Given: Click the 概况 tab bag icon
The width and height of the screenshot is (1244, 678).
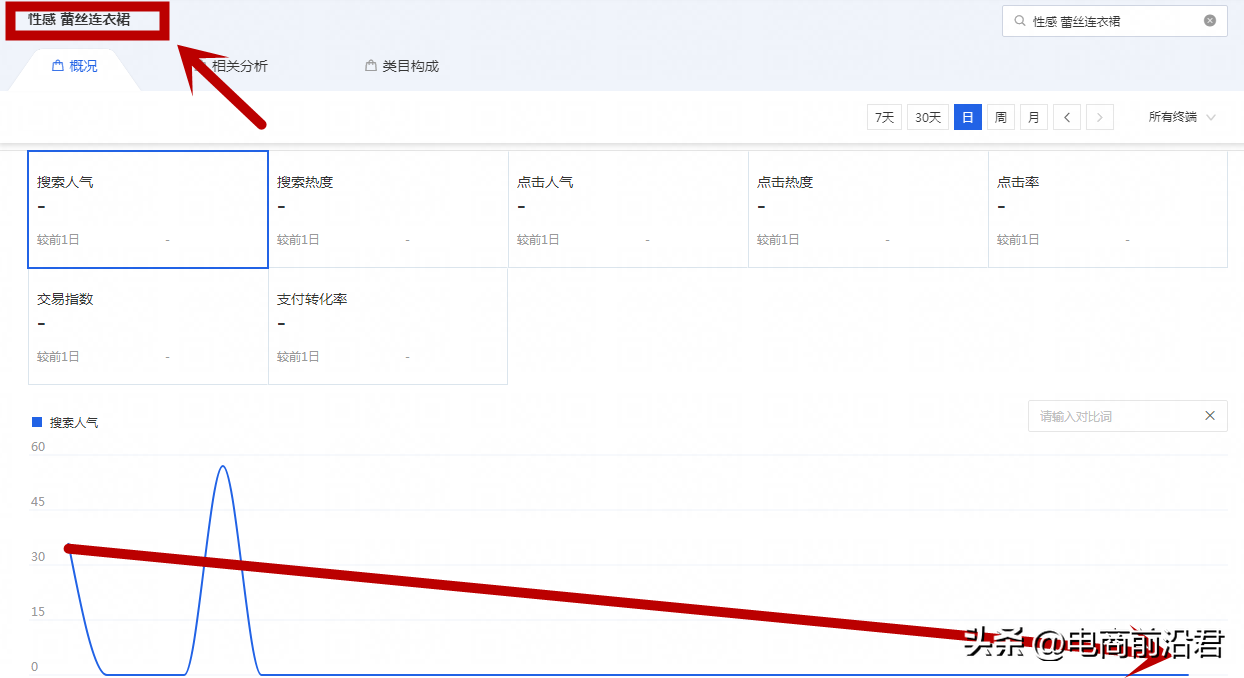Looking at the screenshot, I should [x=58, y=66].
